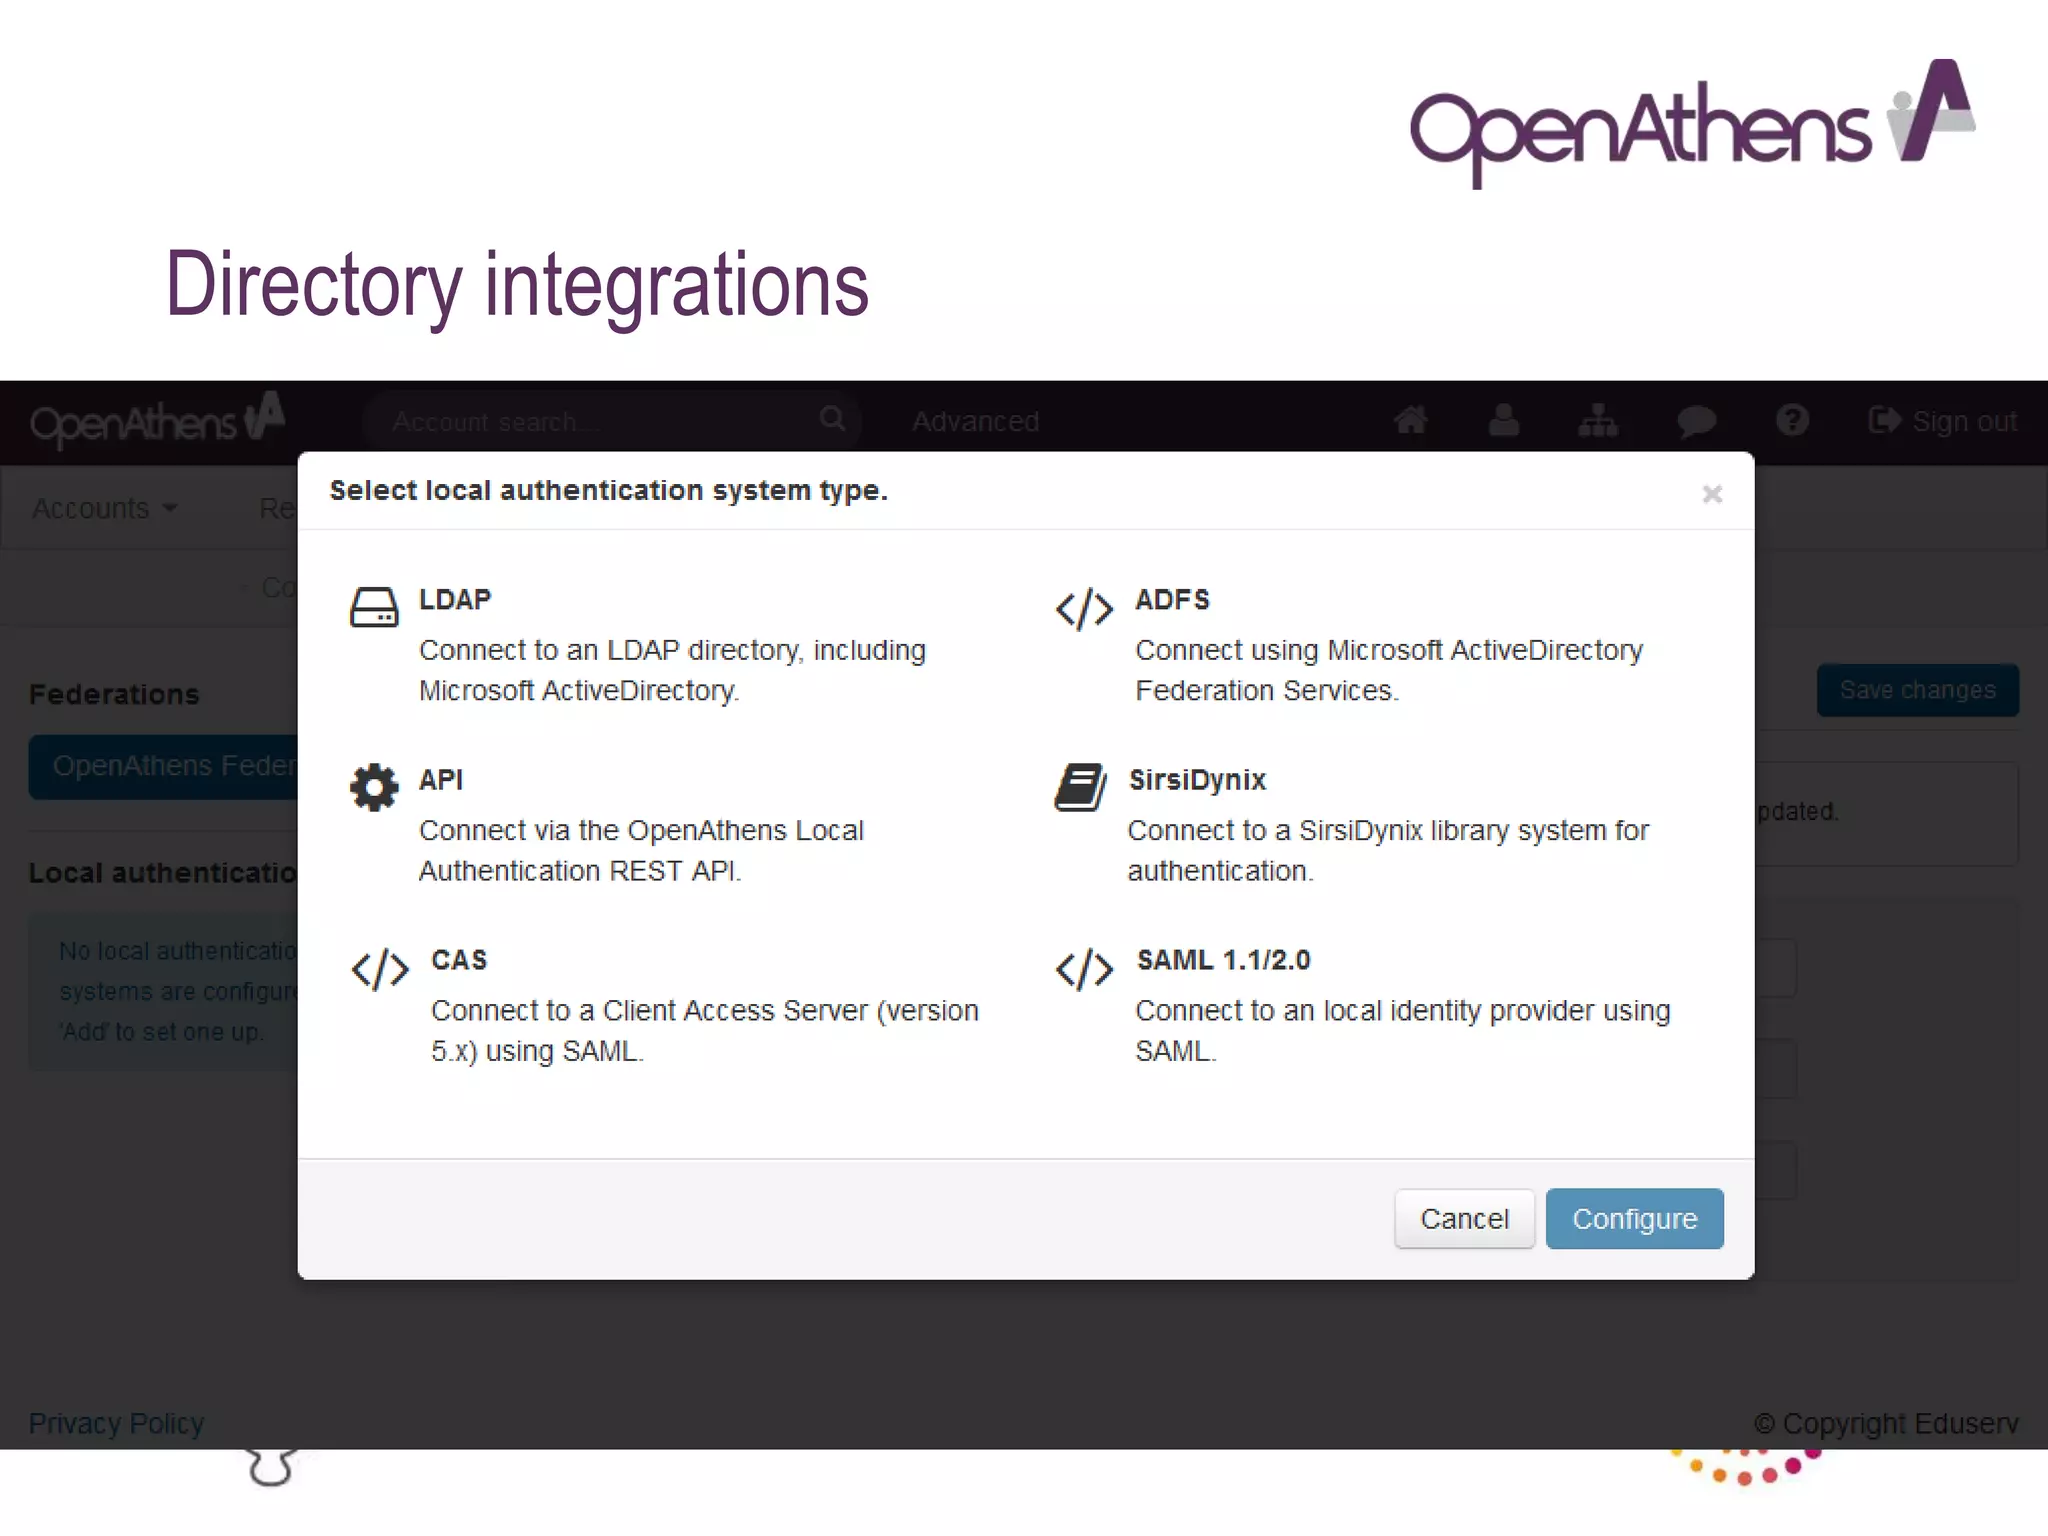Choose the ADFS heading
The width and height of the screenshot is (2048, 1536).
tap(1172, 600)
